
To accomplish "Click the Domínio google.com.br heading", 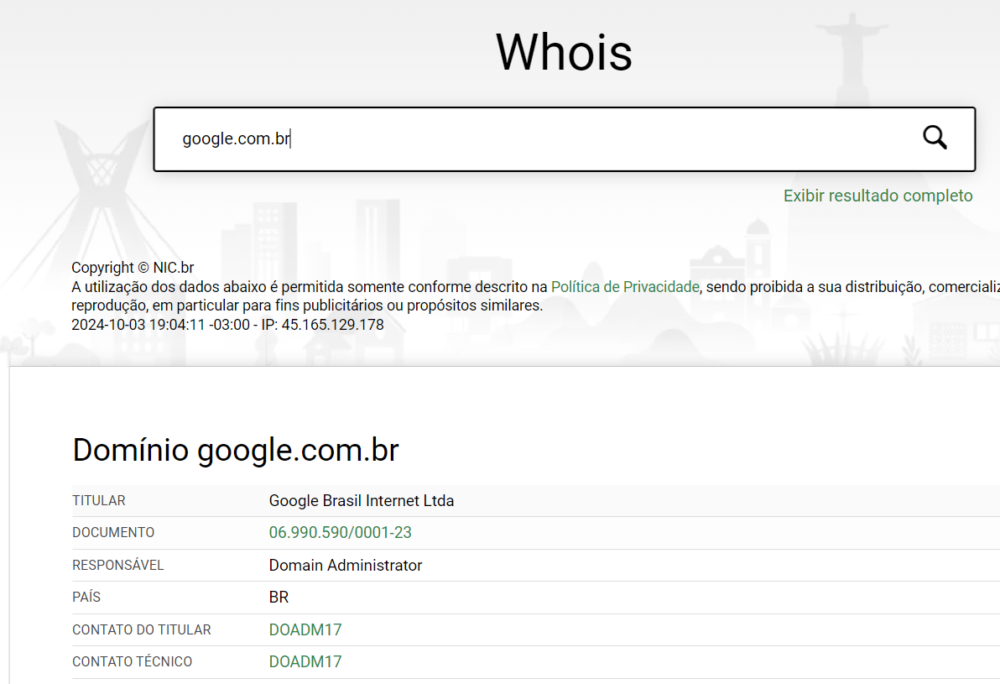I will coord(235,449).
